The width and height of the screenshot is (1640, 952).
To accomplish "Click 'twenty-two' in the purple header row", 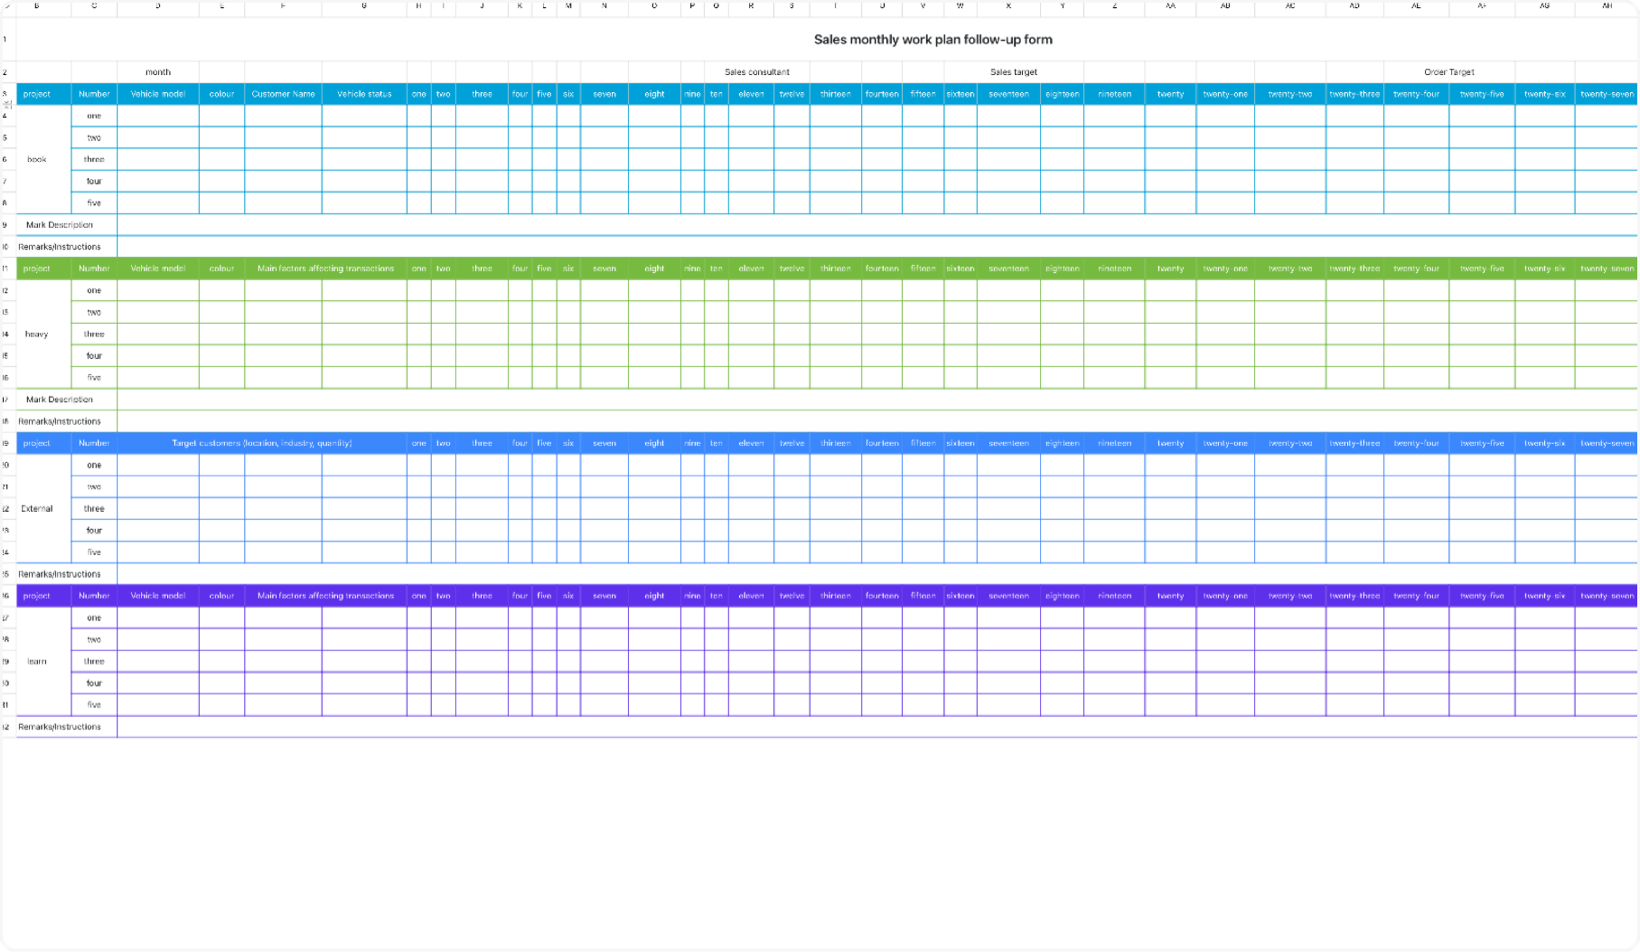I will coord(1290,596).
